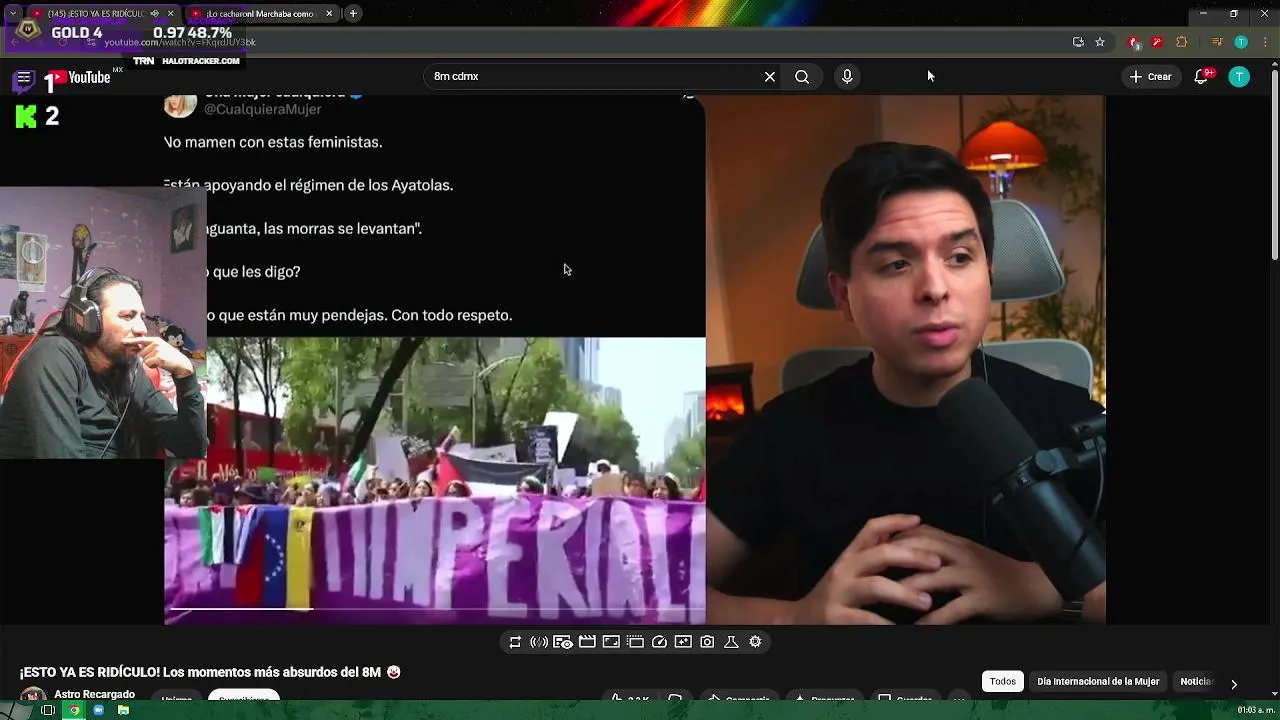Select the "Todos" filter chip

[1002, 682]
